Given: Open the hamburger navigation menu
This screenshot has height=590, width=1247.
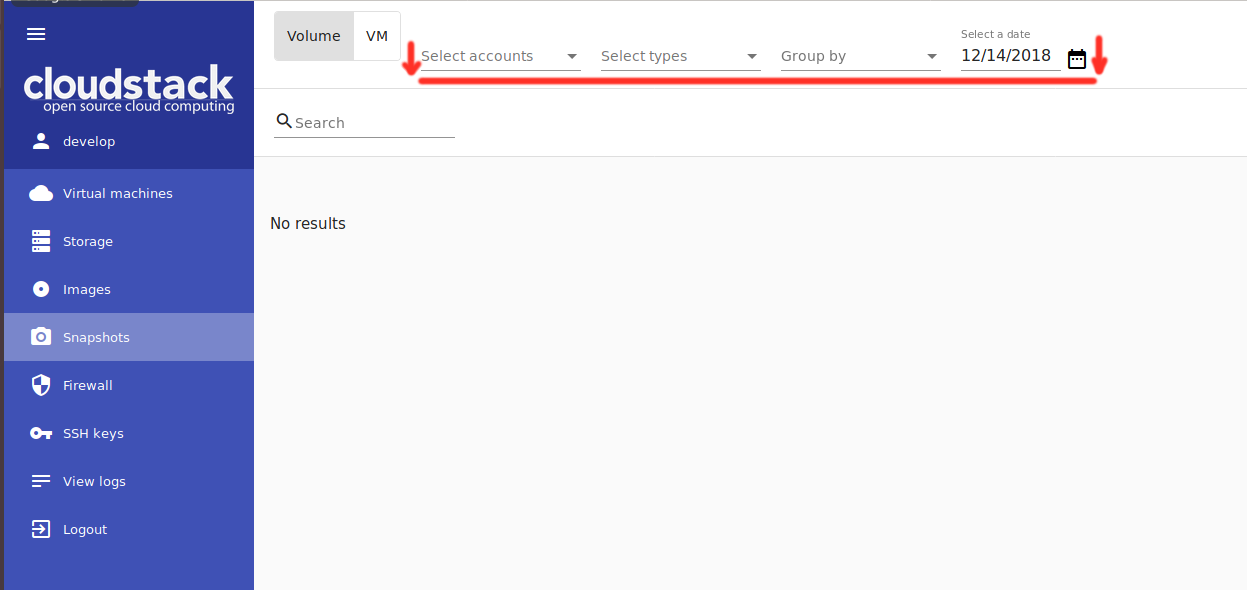Looking at the screenshot, I should tap(36, 34).
